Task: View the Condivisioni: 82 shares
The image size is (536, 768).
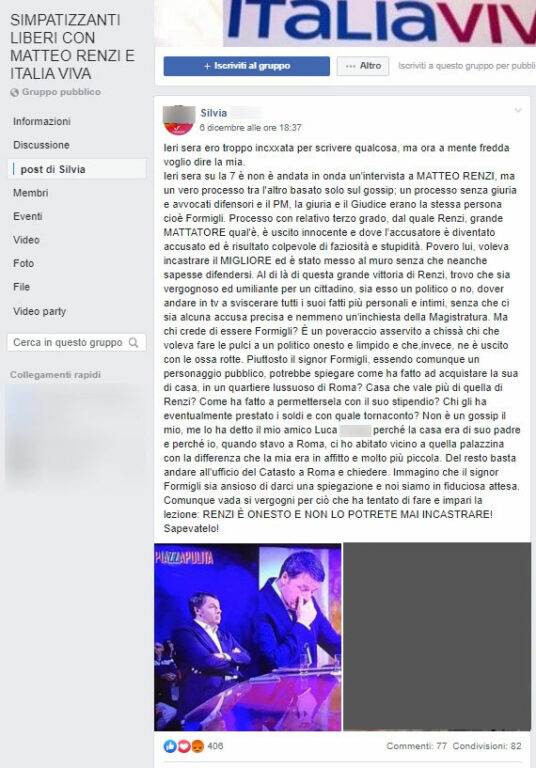Action: pyautogui.click(x=487, y=746)
